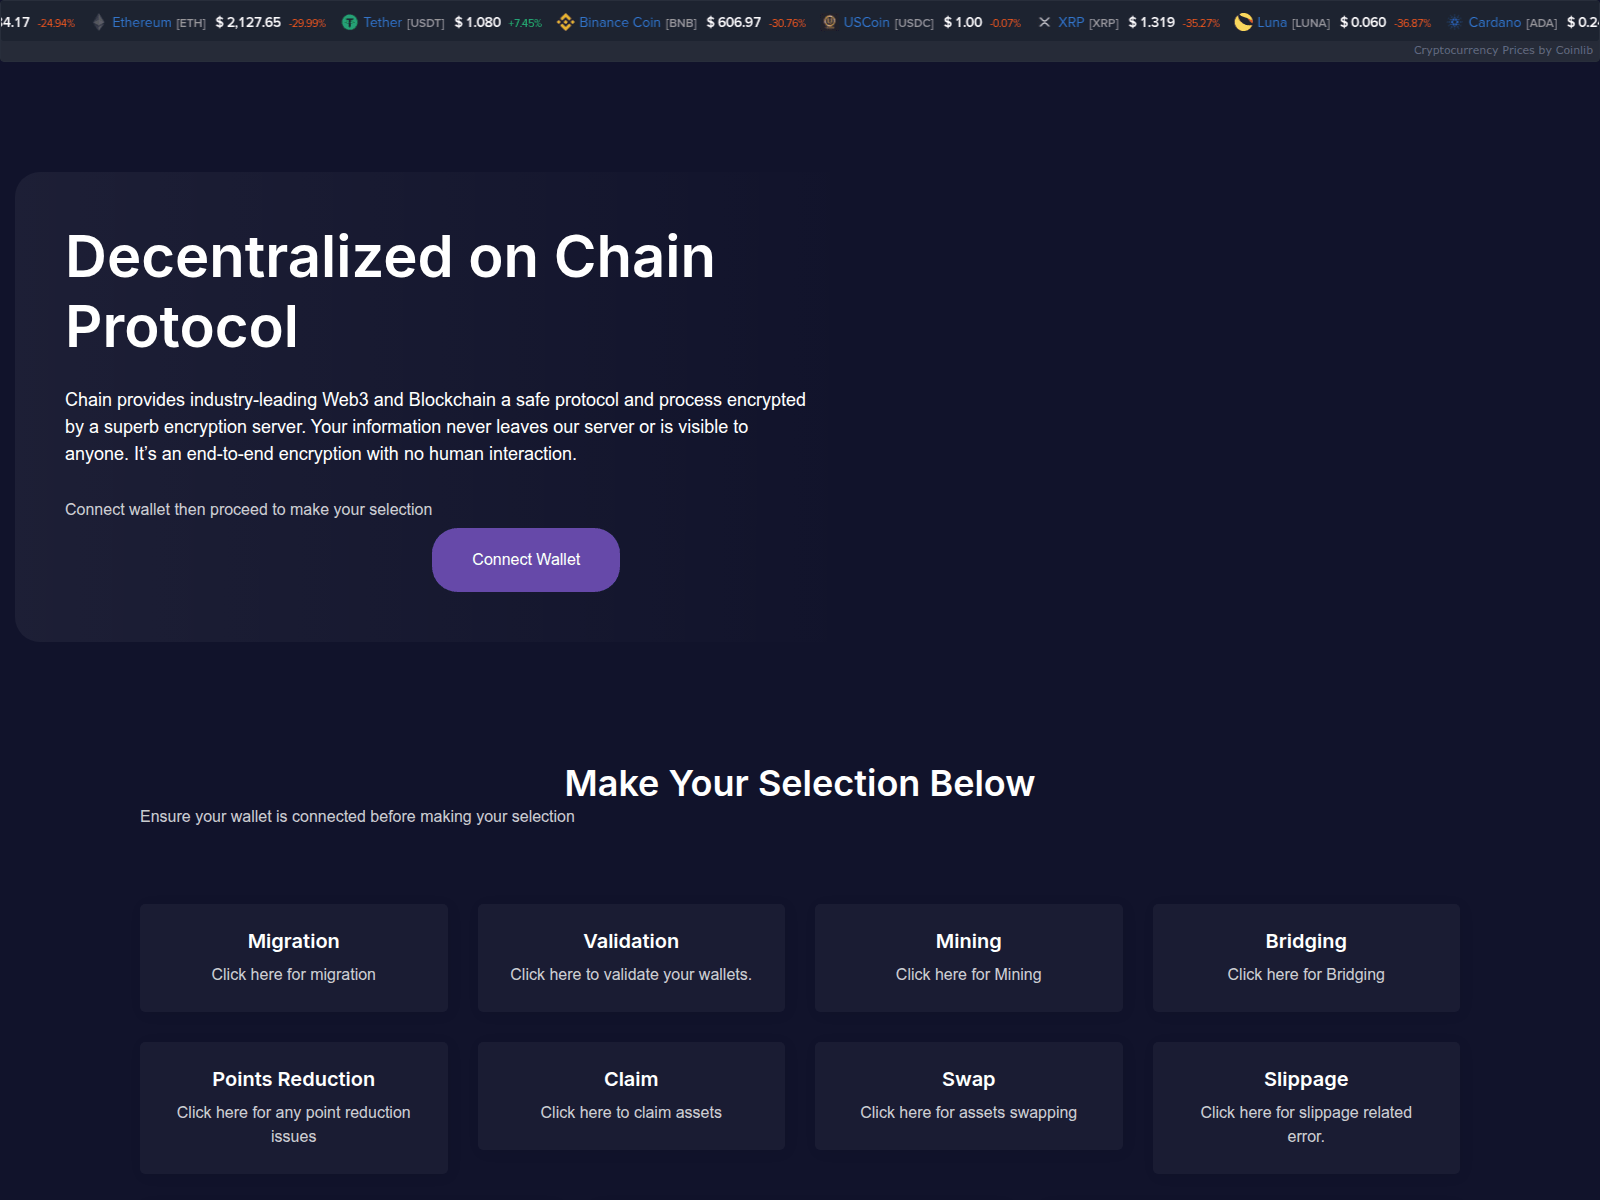Image resolution: width=1600 pixels, height=1200 pixels.
Task: Choose the Mining option card
Action: 968,957
